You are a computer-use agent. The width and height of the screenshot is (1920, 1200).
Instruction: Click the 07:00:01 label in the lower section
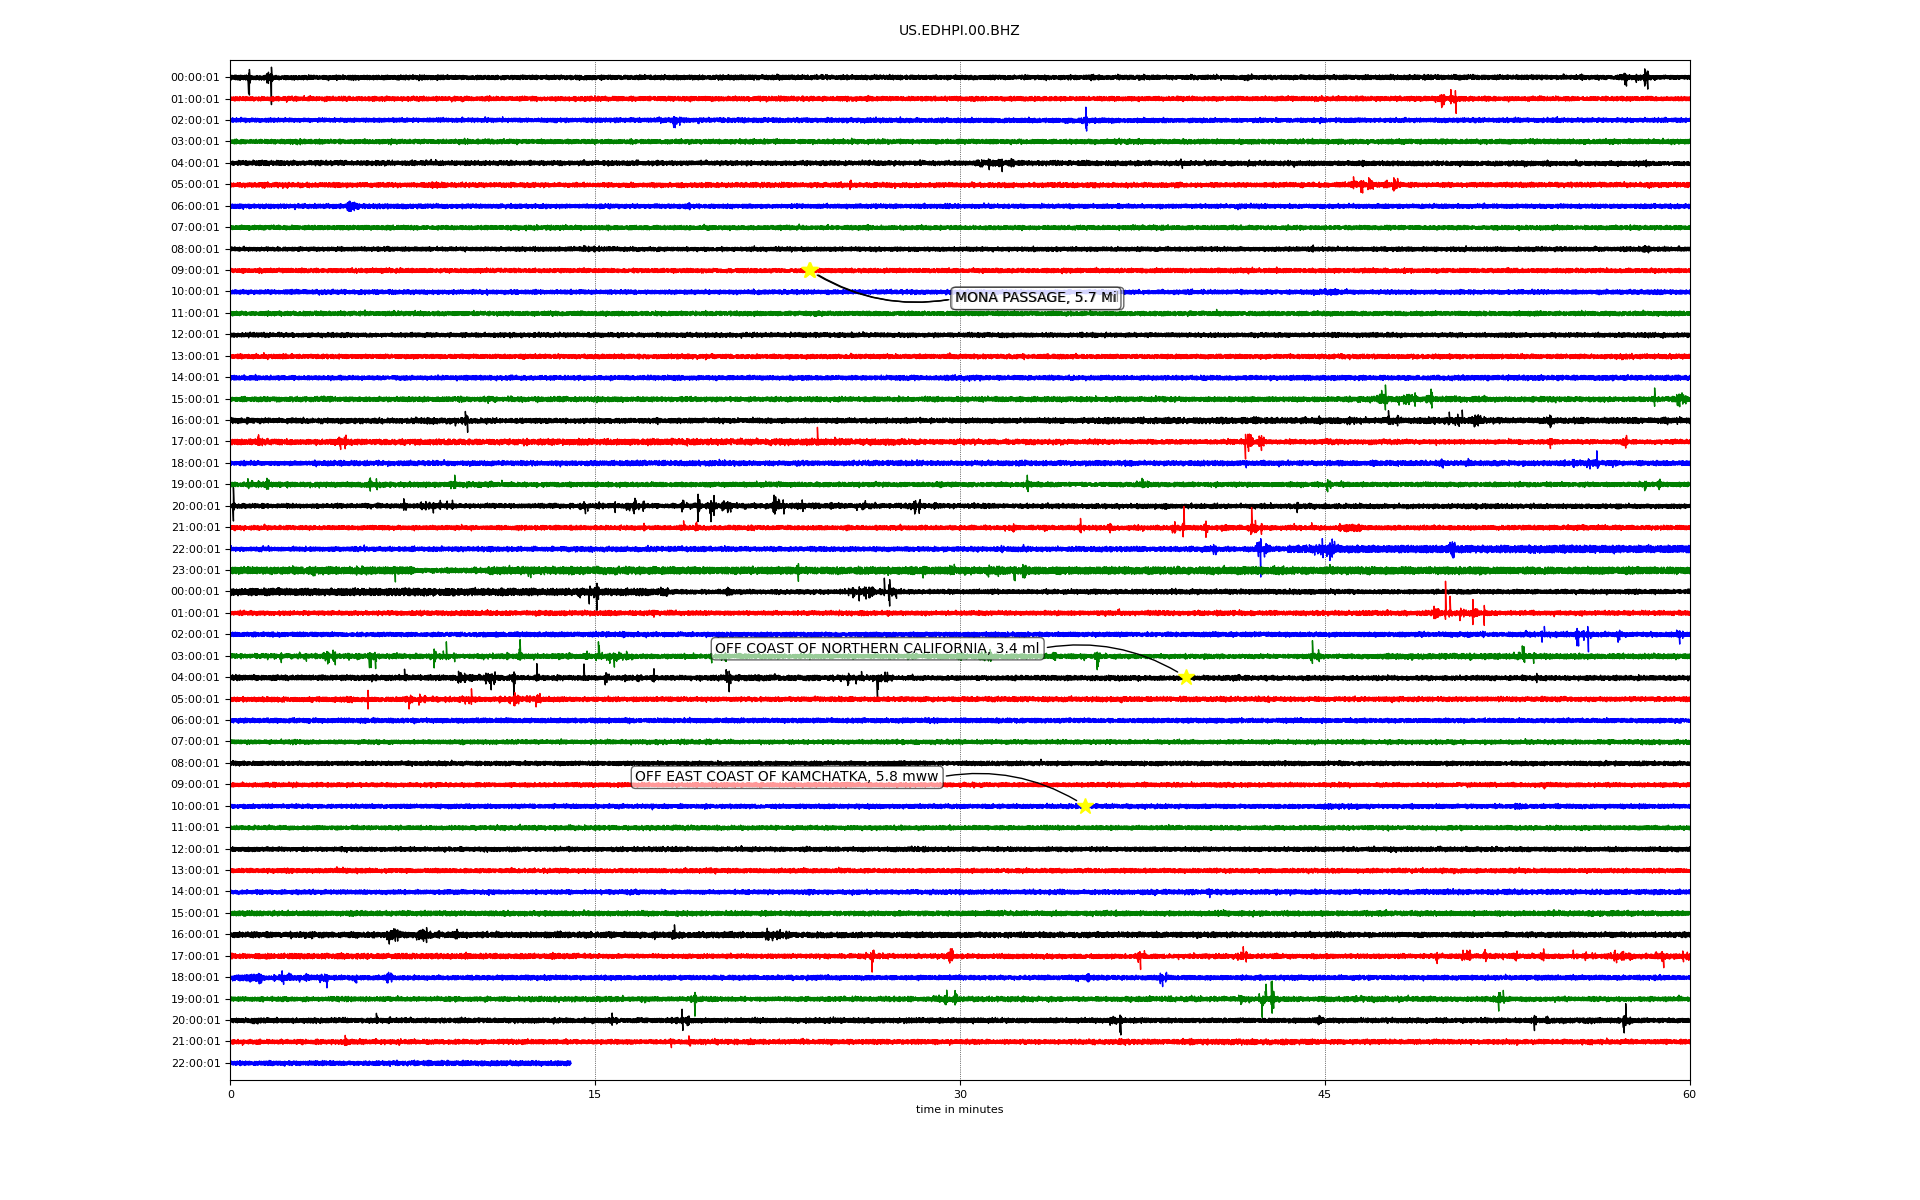click(195, 742)
